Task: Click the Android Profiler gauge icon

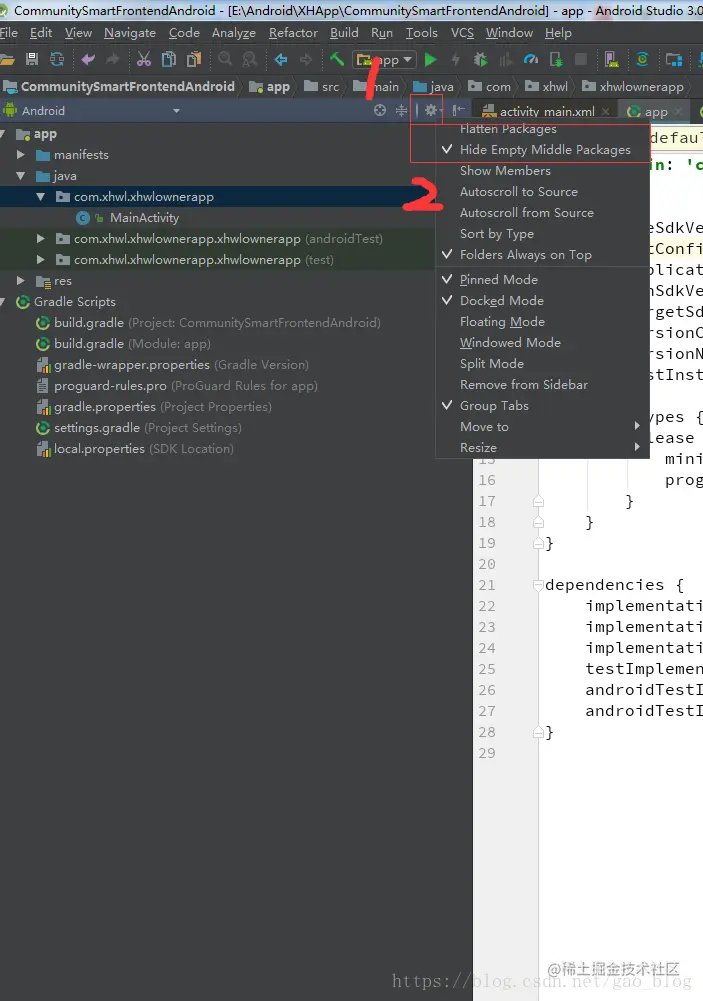Action: click(x=531, y=59)
